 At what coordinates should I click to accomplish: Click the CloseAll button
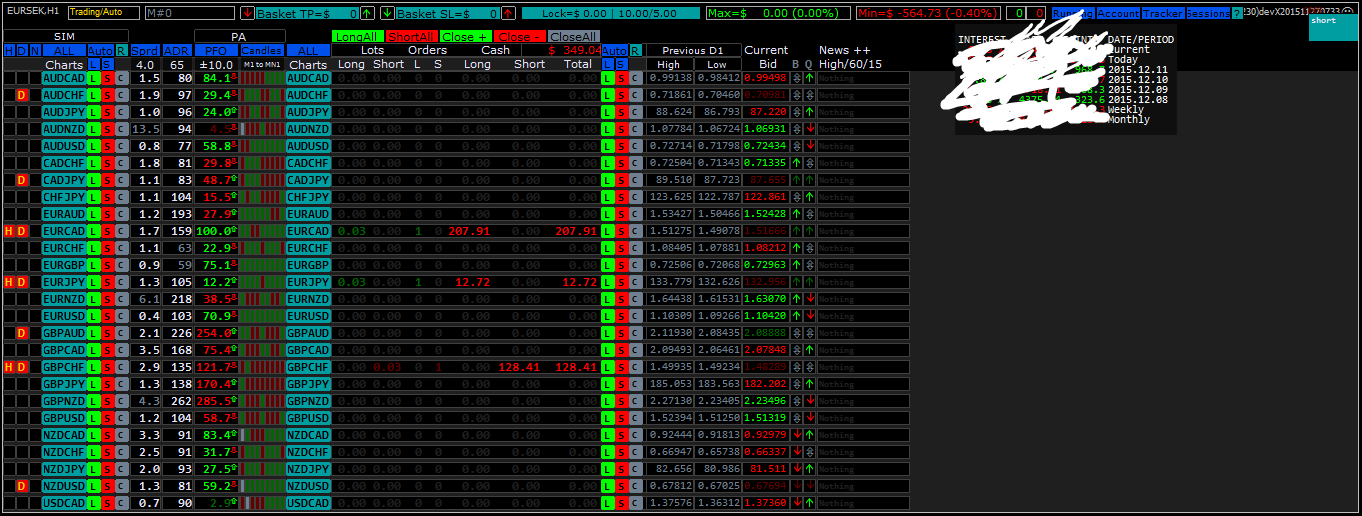coord(572,36)
